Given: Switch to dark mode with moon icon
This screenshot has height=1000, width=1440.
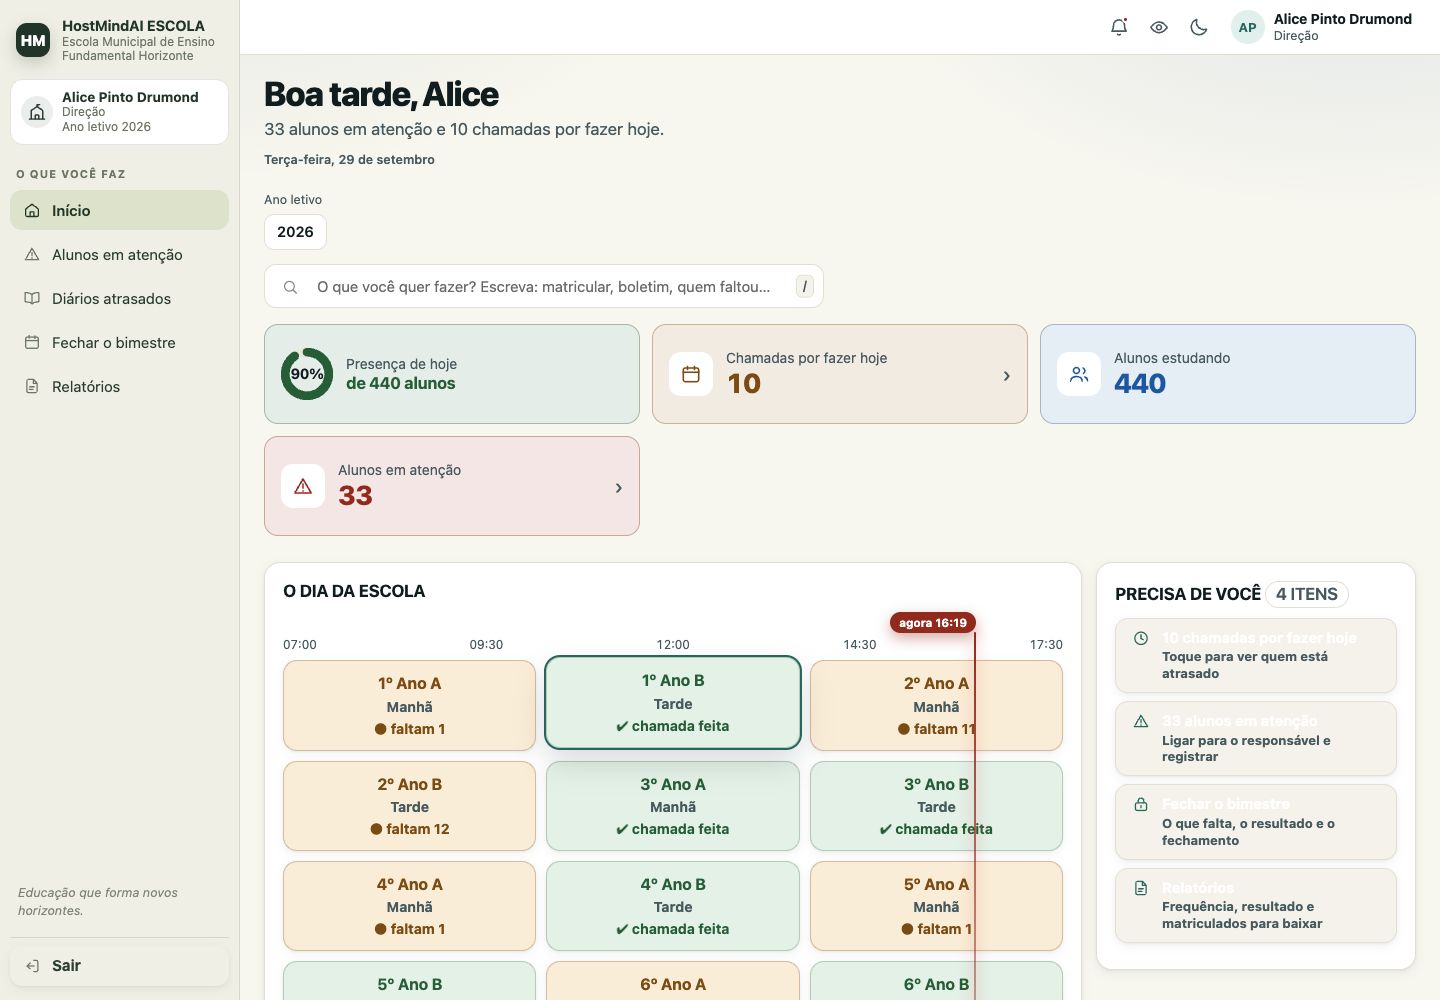Looking at the screenshot, I should click(x=1199, y=27).
